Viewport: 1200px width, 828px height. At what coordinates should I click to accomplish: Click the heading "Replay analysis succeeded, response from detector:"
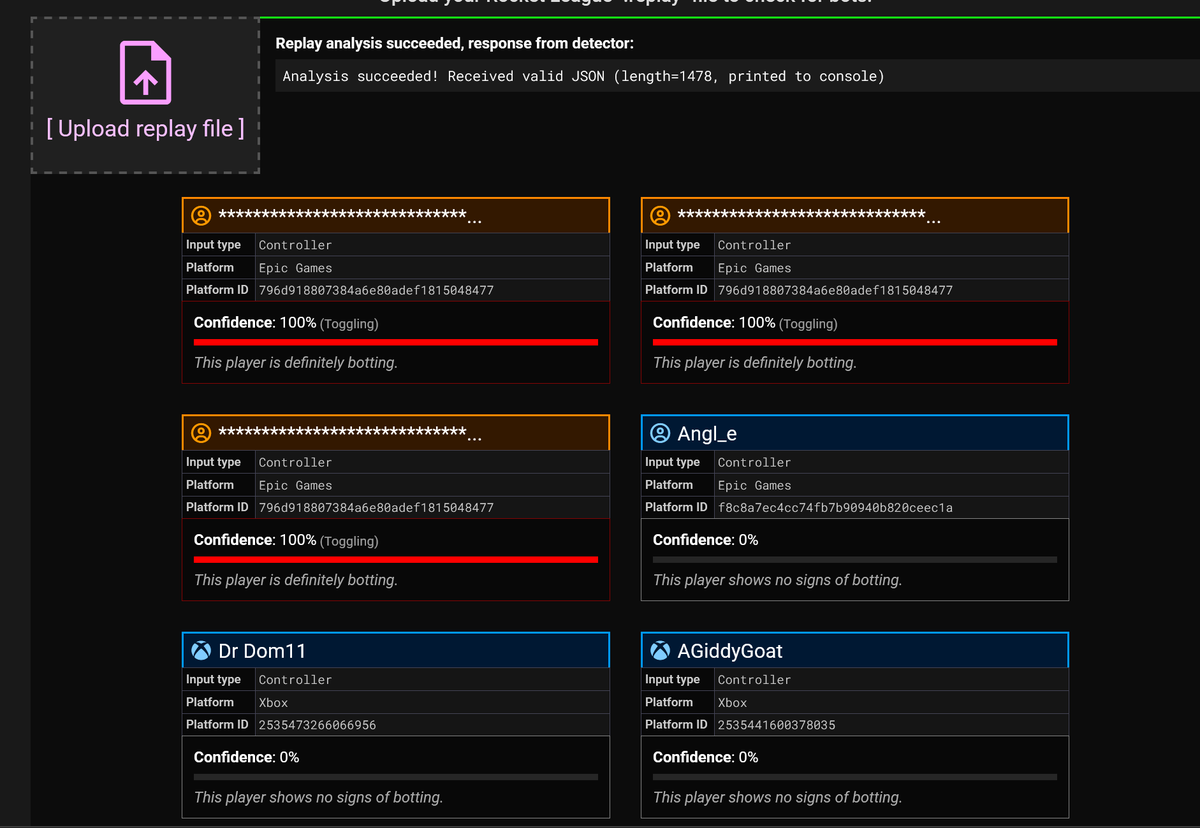tap(455, 44)
